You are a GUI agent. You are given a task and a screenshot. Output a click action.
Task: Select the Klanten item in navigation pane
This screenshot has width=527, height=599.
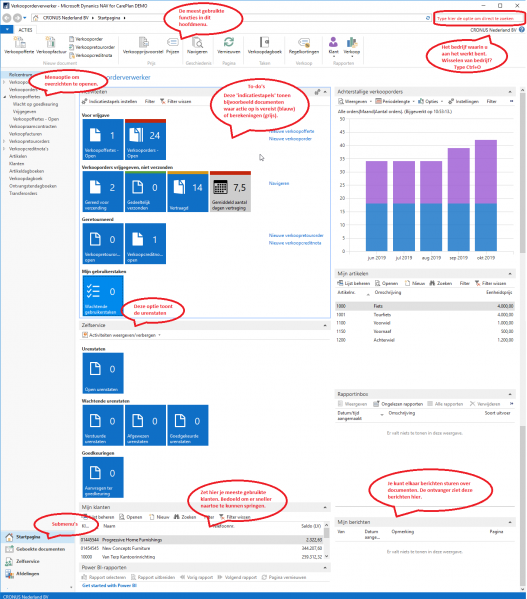[x=16, y=164]
